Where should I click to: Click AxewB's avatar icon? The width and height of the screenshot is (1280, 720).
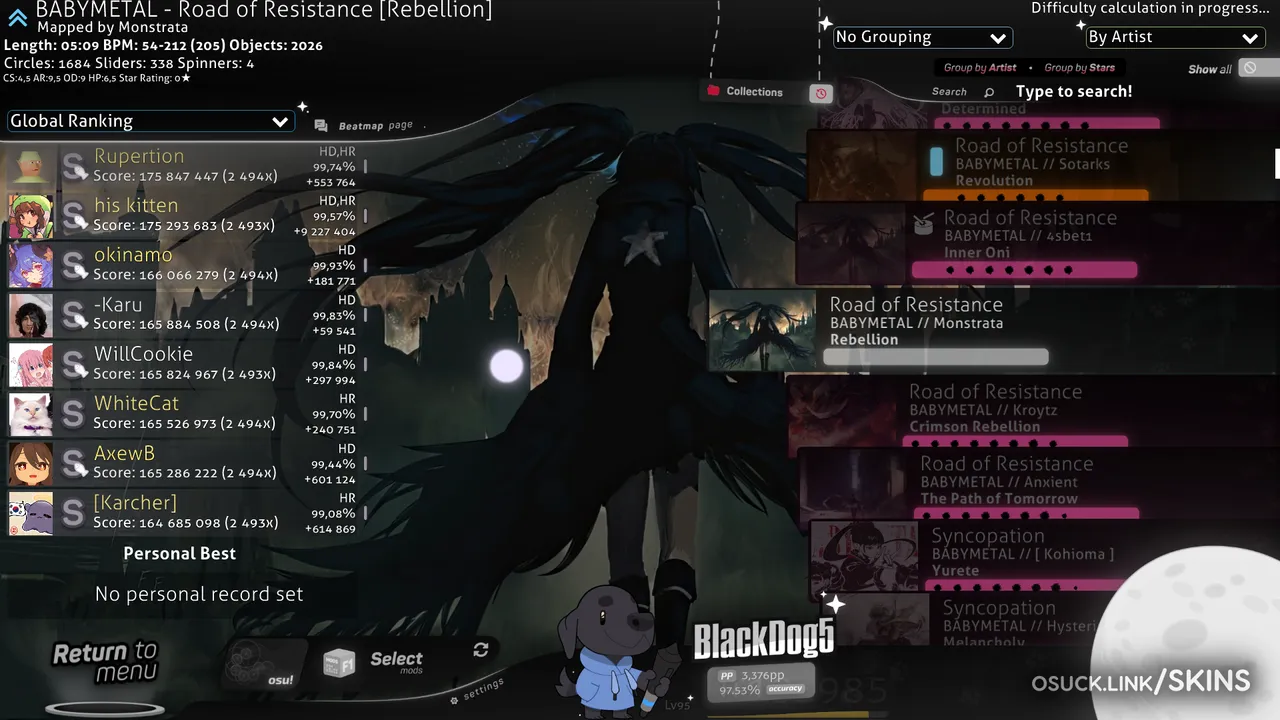tap(30, 463)
